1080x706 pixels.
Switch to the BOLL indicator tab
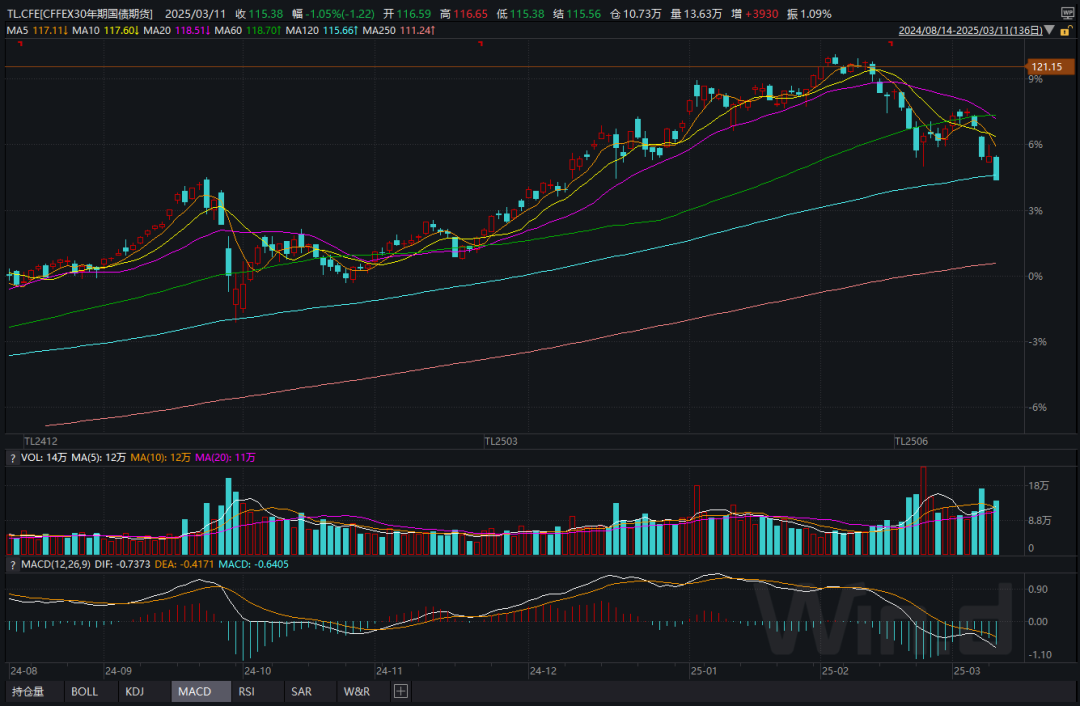pos(85,691)
